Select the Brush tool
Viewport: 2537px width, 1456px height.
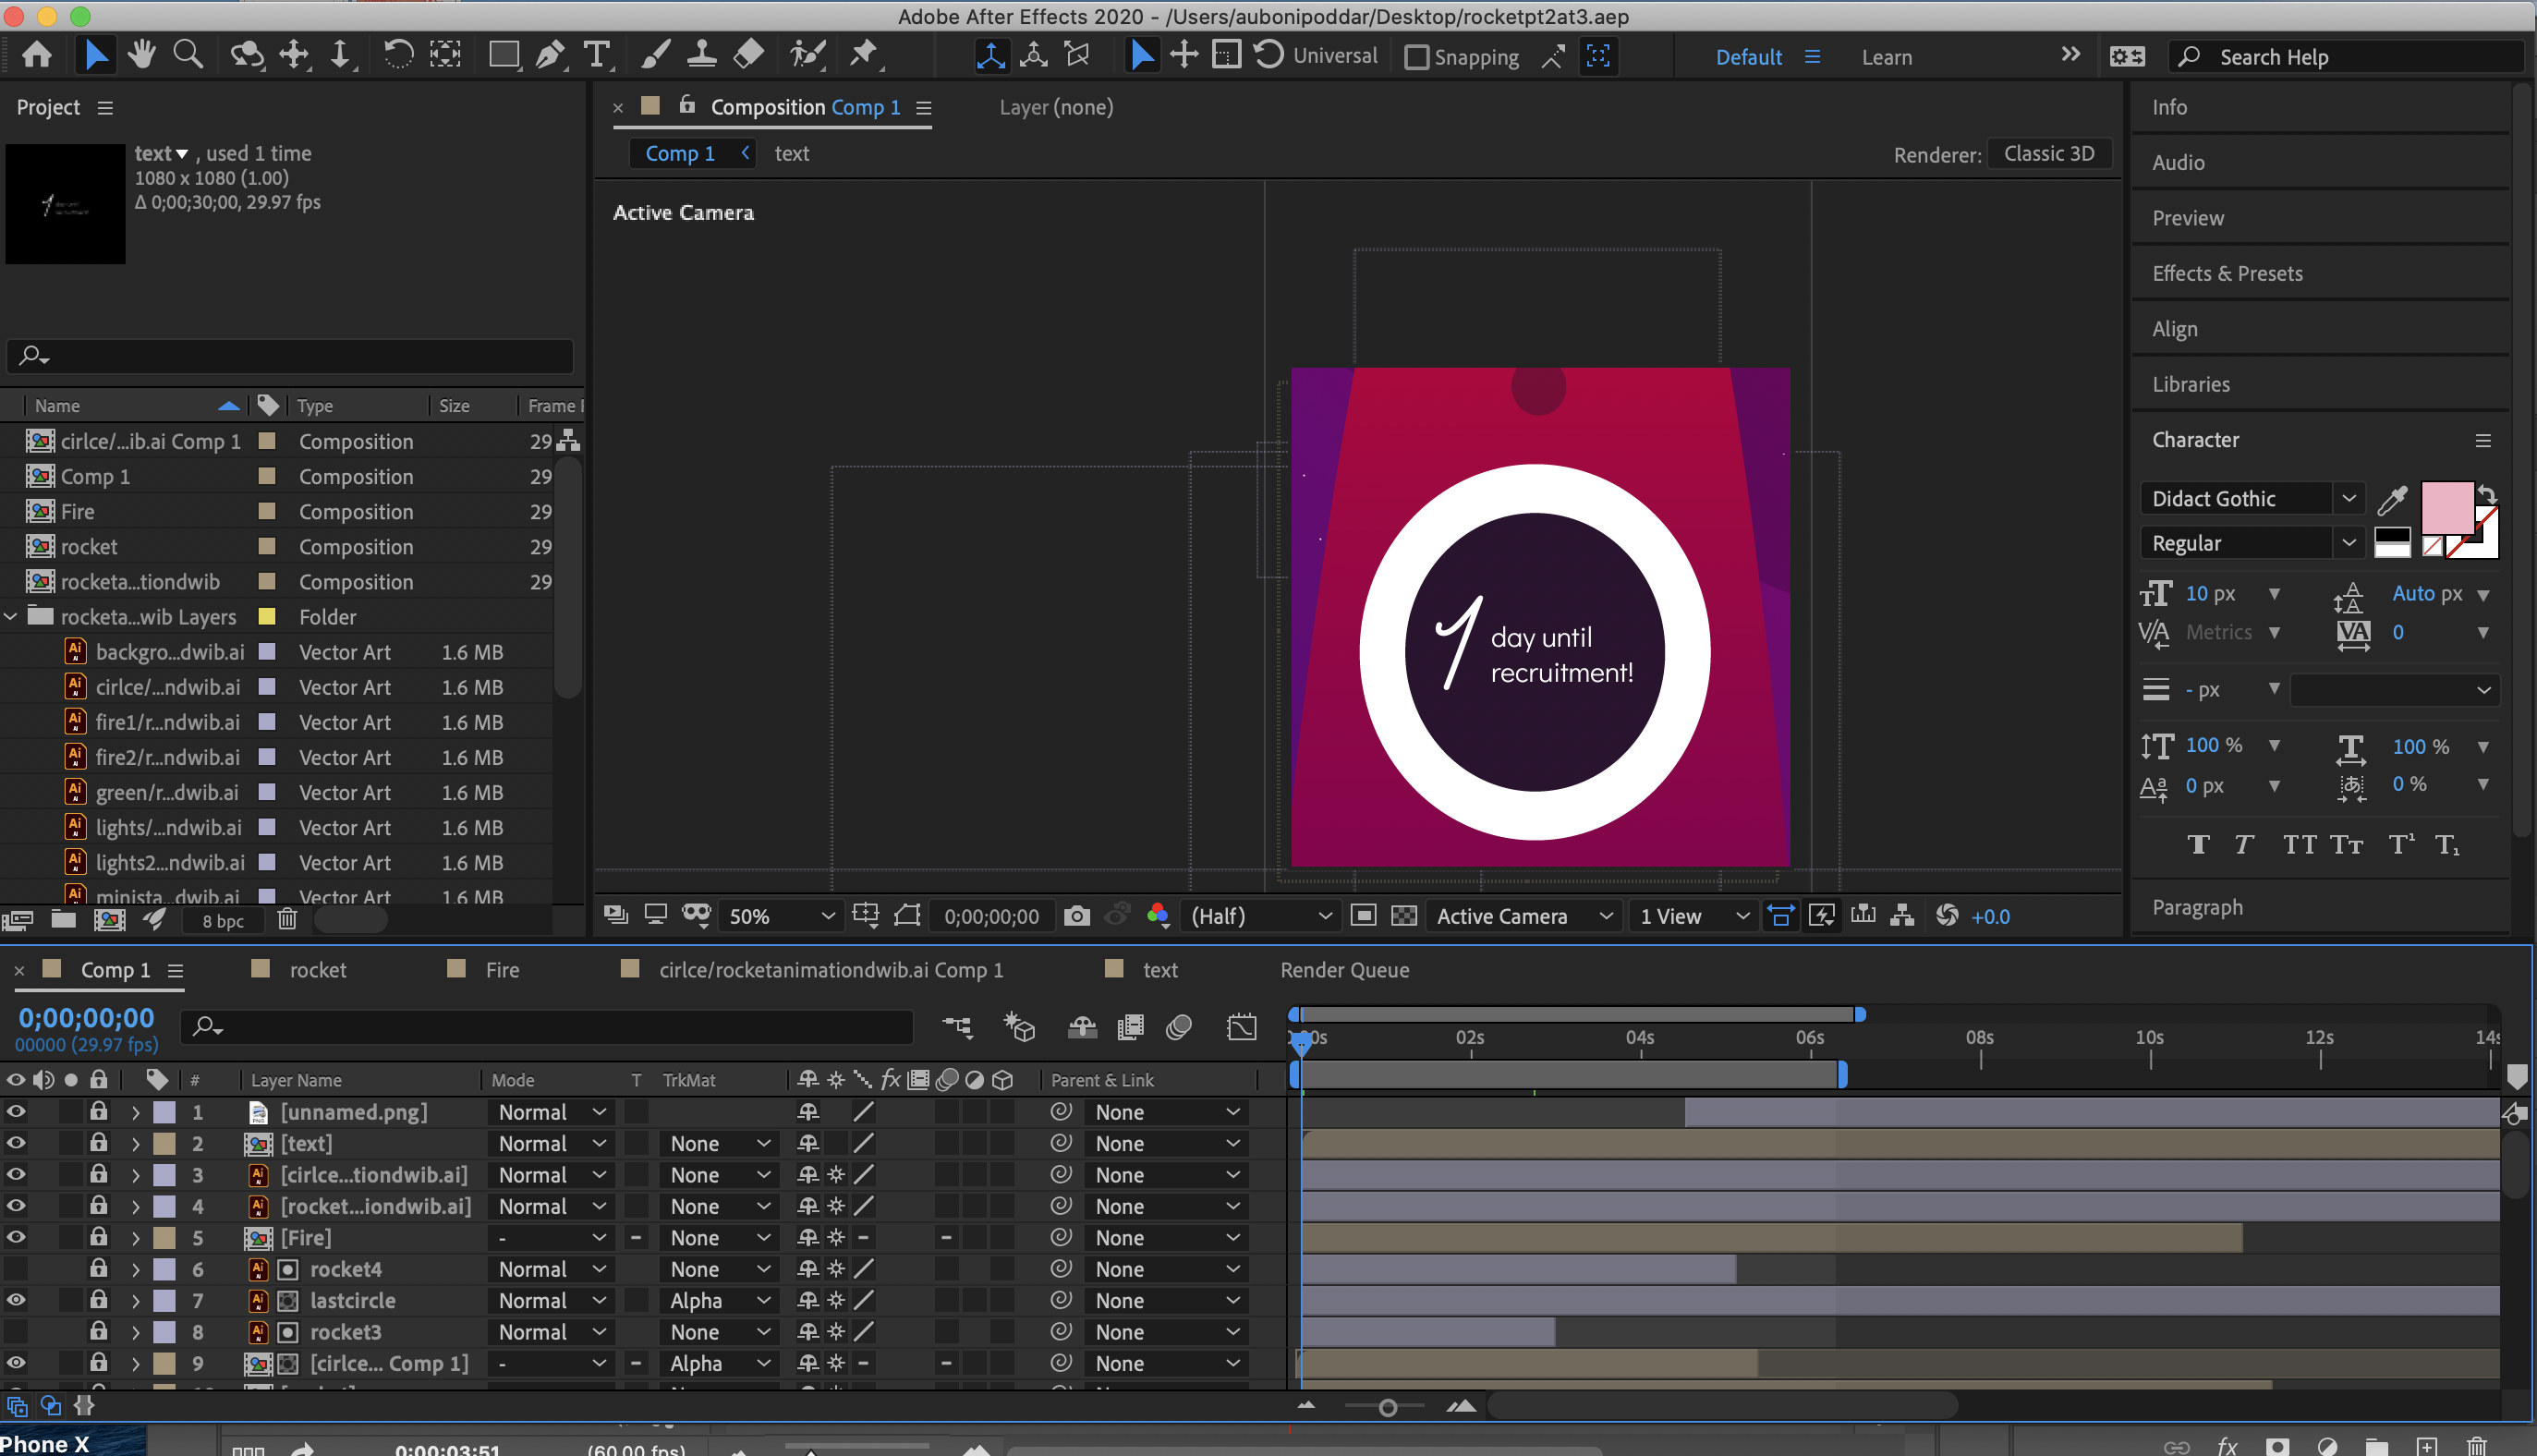(x=655, y=55)
